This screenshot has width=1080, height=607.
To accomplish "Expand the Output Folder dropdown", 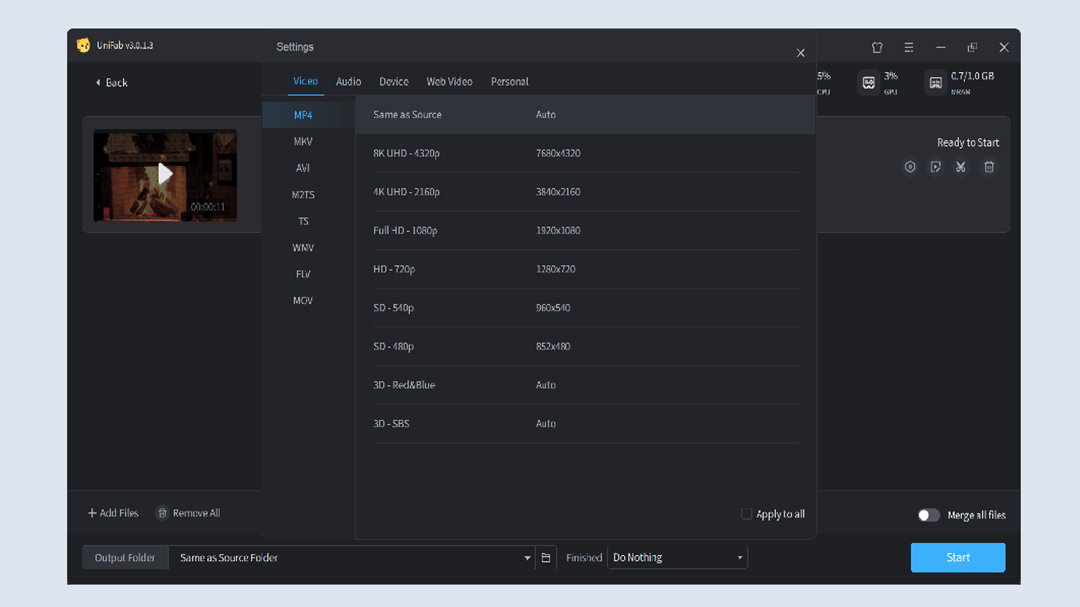I will click(x=527, y=558).
